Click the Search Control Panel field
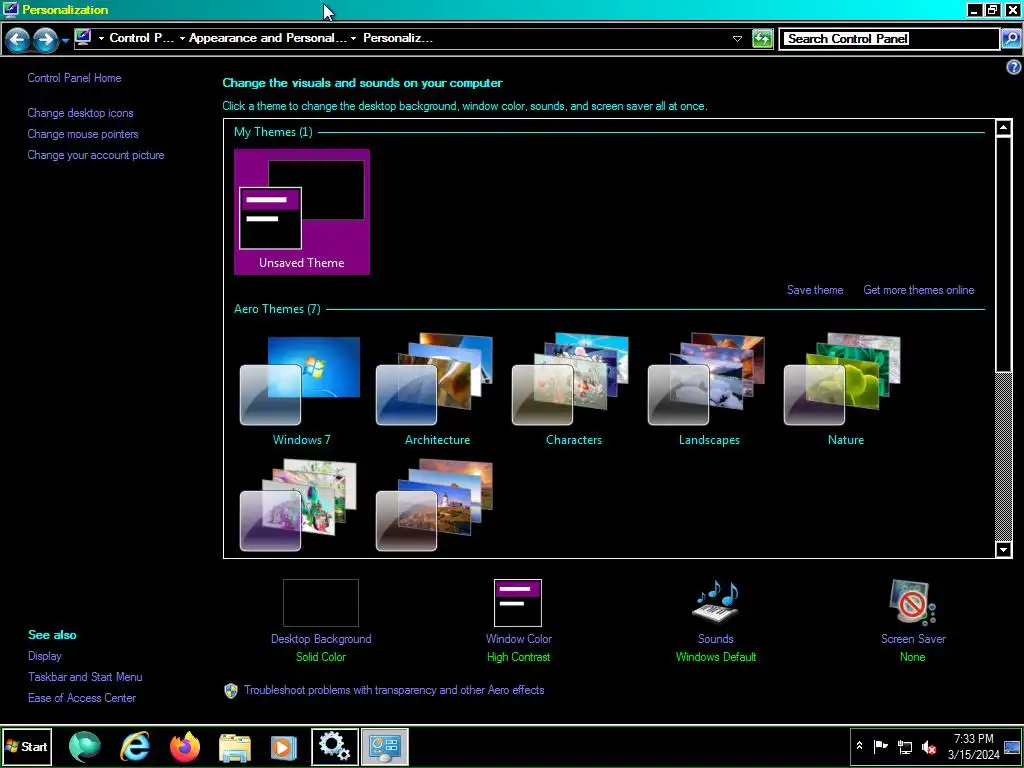Screen dimensions: 1024x768 point(891,39)
